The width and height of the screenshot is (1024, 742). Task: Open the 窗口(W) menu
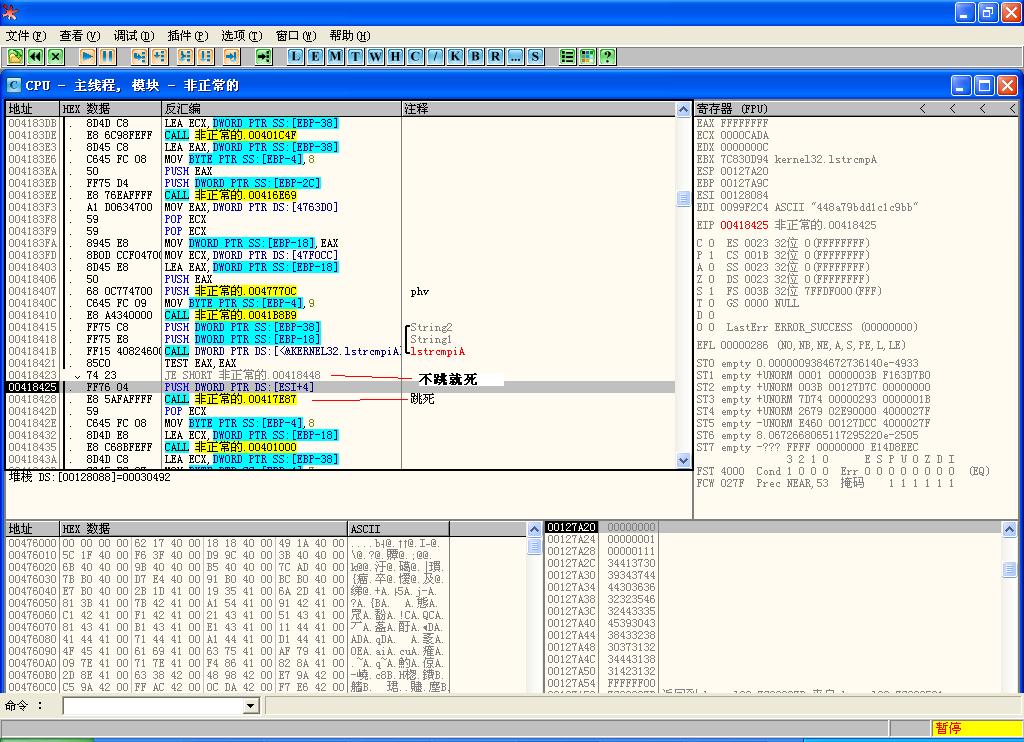[x=296, y=36]
